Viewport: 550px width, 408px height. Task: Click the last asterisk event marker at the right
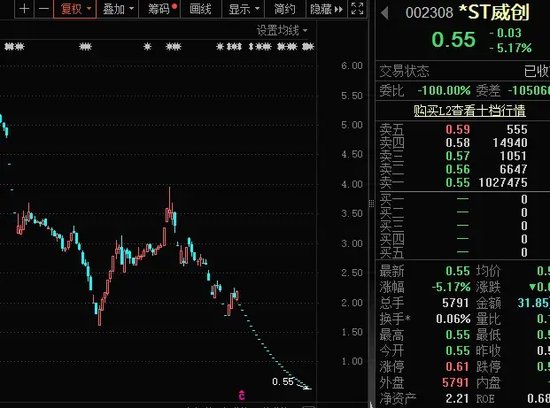[x=308, y=47]
